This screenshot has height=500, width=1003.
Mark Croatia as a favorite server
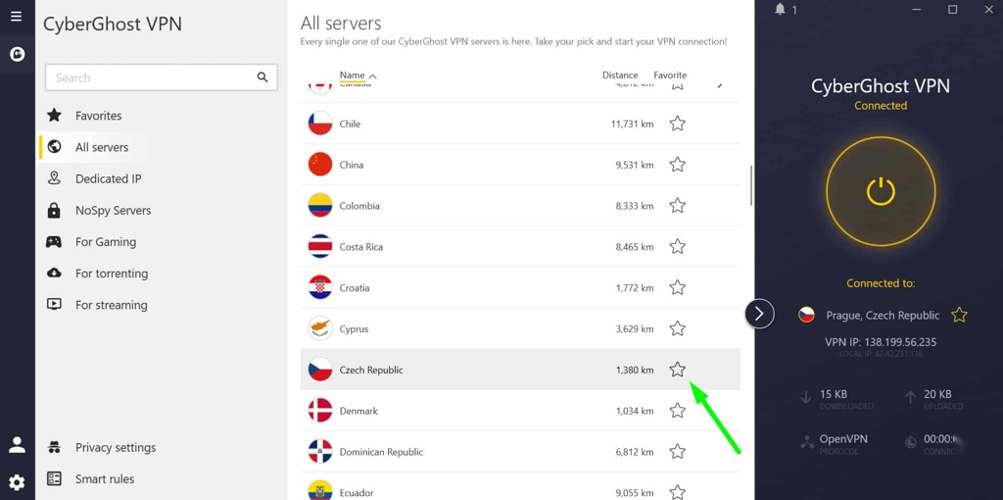677,288
